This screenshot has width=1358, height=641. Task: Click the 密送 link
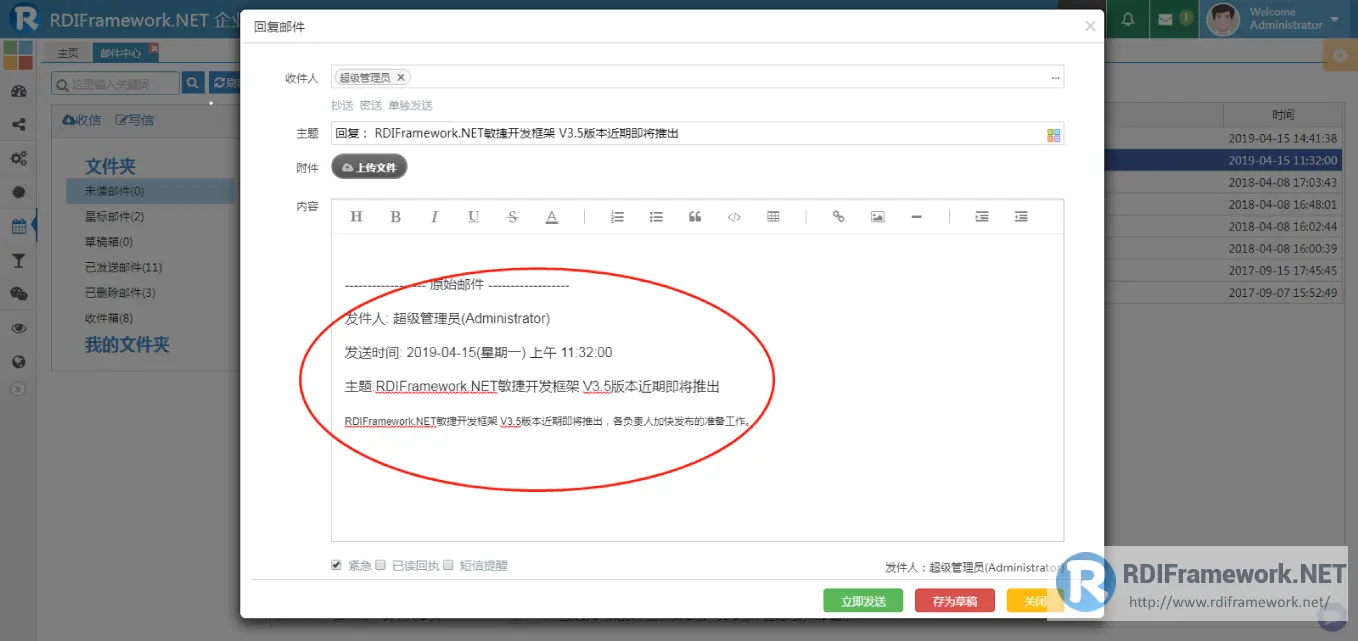pyautogui.click(x=371, y=105)
